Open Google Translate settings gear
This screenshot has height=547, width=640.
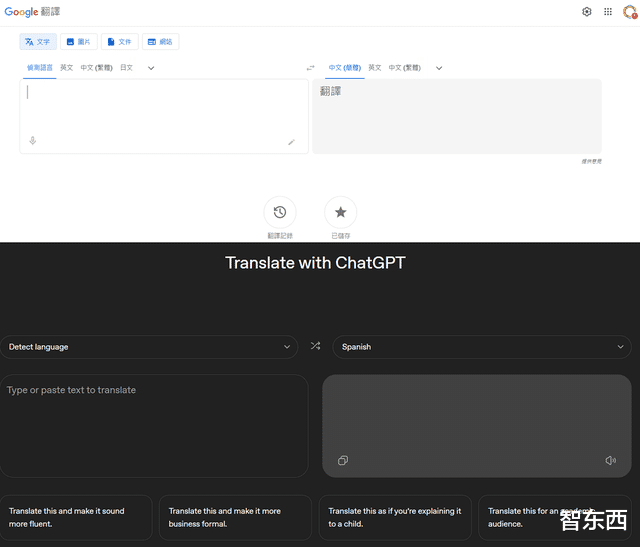point(587,12)
